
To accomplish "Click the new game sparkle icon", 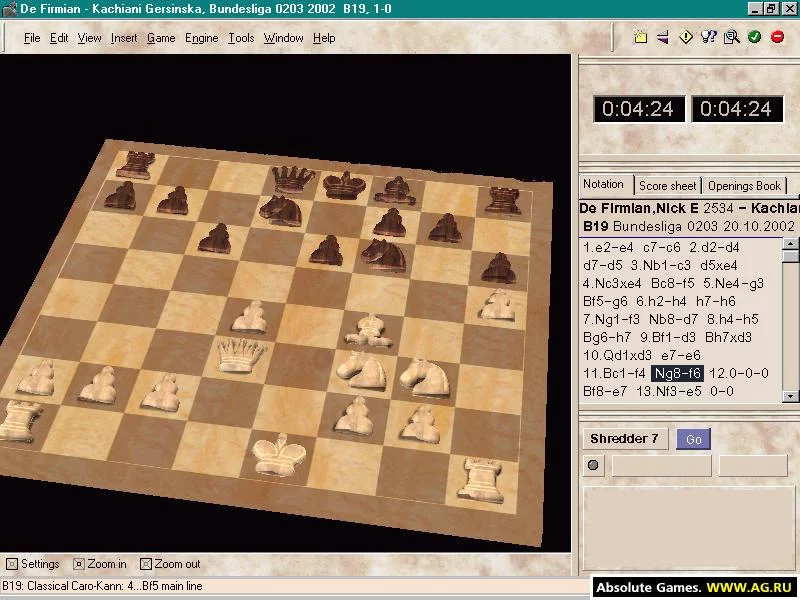I will pos(640,37).
